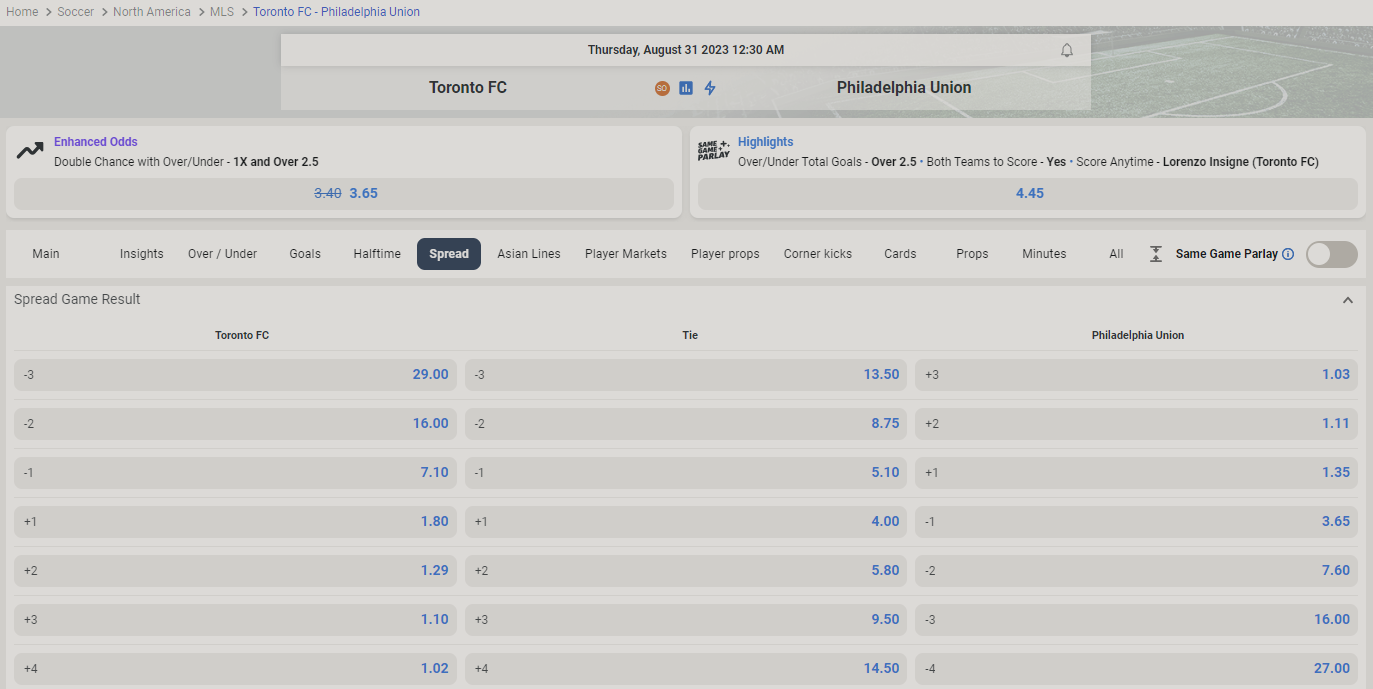Open the Soccer breadcrumb link
The width and height of the screenshot is (1373, 689).
coord(76,12)
